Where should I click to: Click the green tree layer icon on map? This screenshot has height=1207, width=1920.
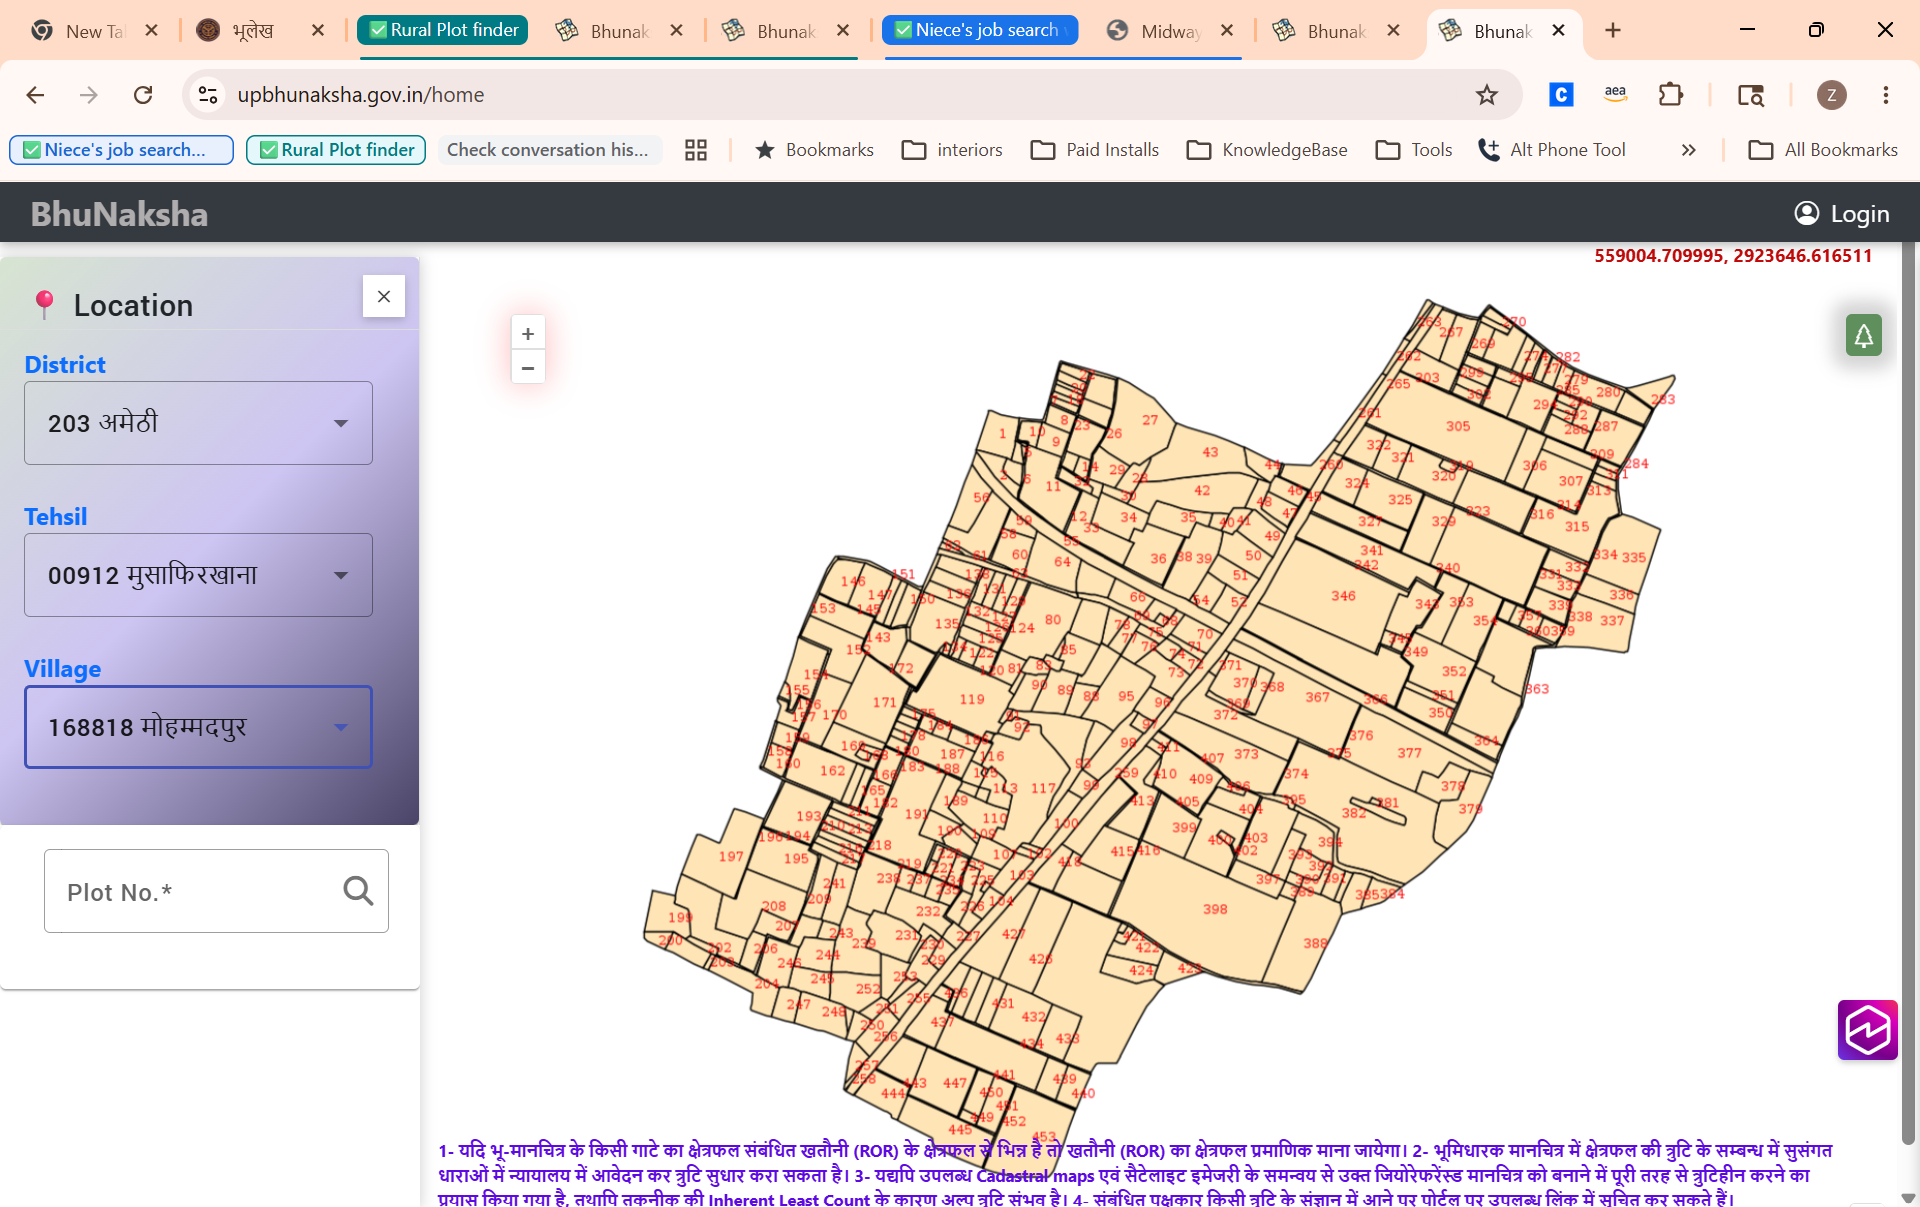pos(1863,335)
